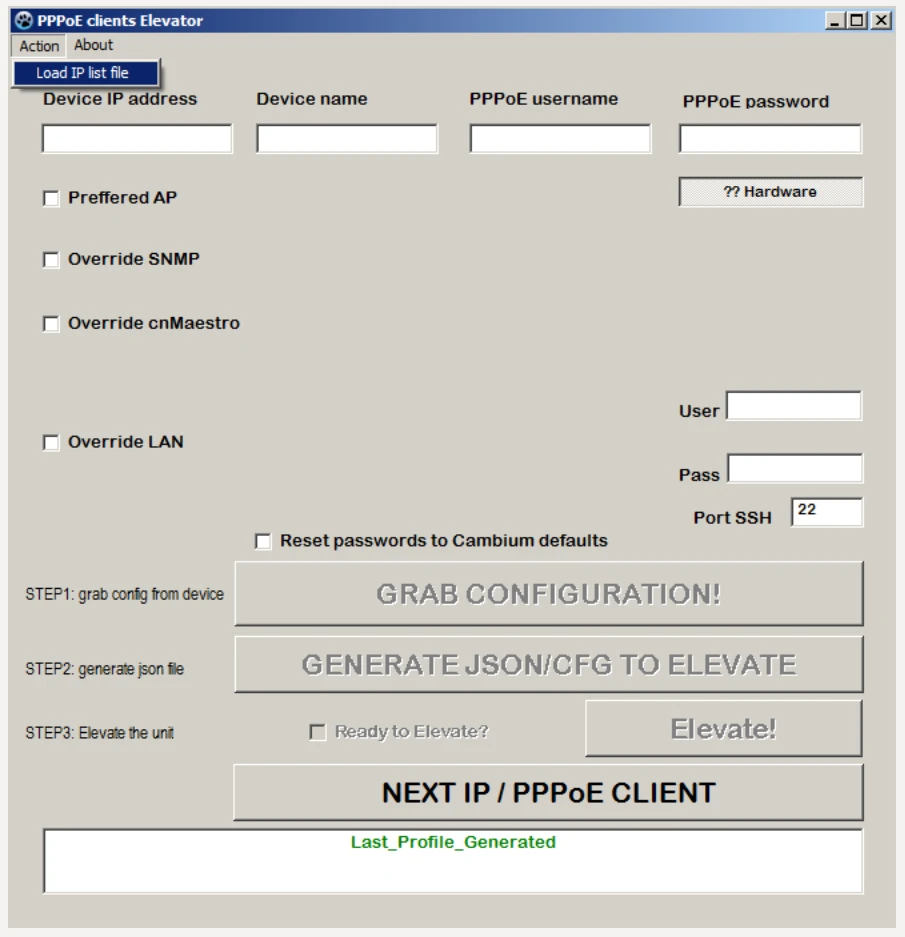Toggle the Override SNMP checkbox

click(51, 260)
